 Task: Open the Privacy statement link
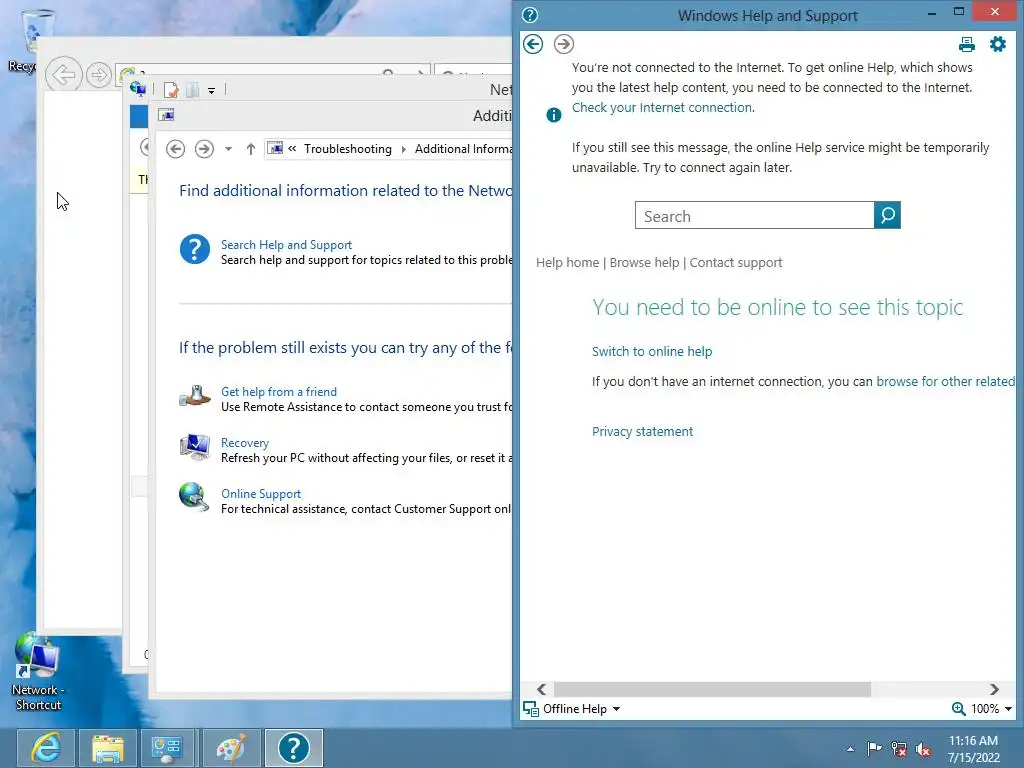click(643, 432)
